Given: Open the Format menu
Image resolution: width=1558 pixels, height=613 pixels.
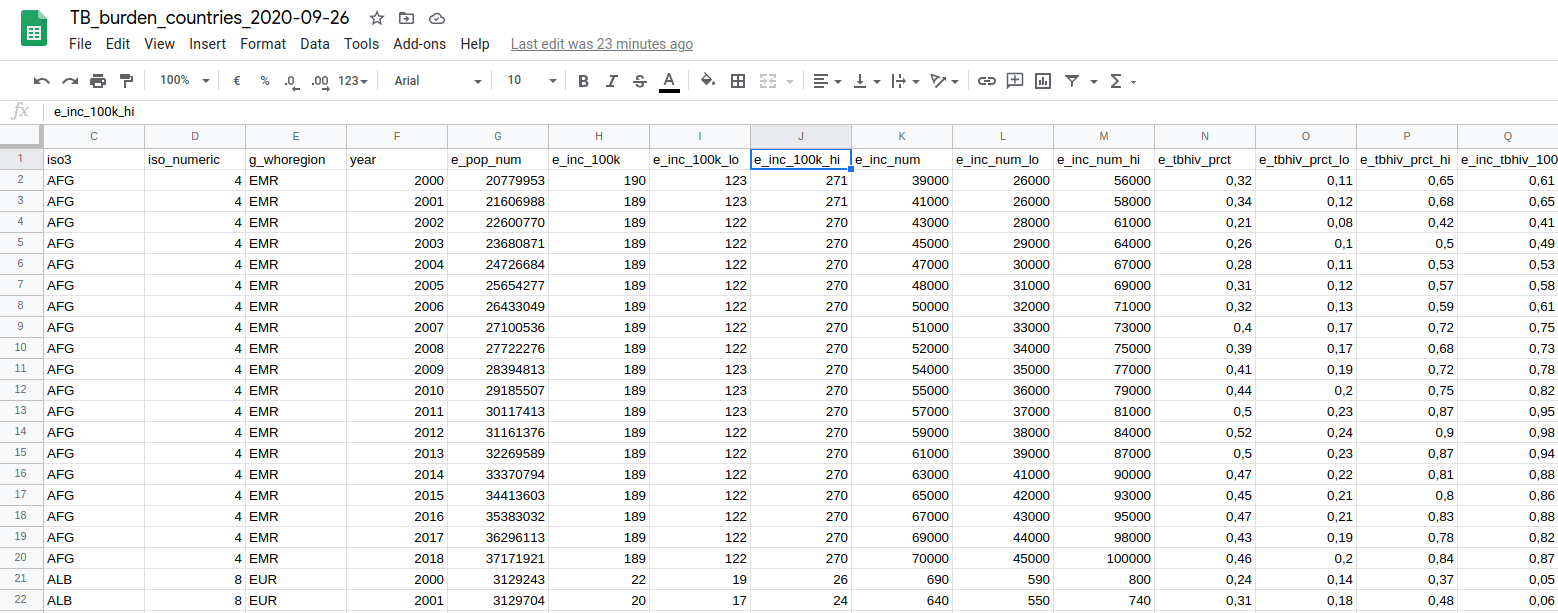Looking at the screenshot, I should tap(263, 44).
